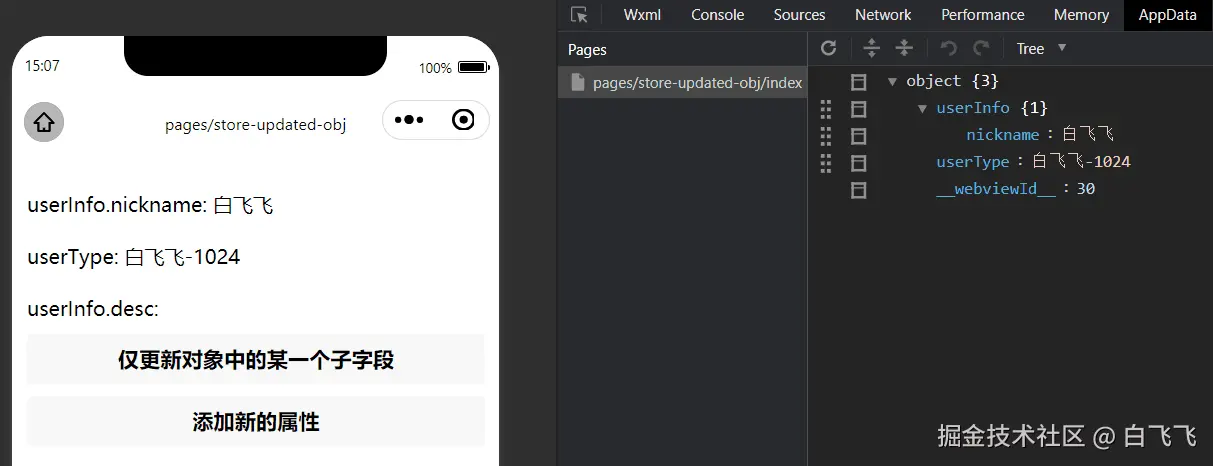
Task: Click the box icon beside __webviewId__ row
Action: pos(858,189)
